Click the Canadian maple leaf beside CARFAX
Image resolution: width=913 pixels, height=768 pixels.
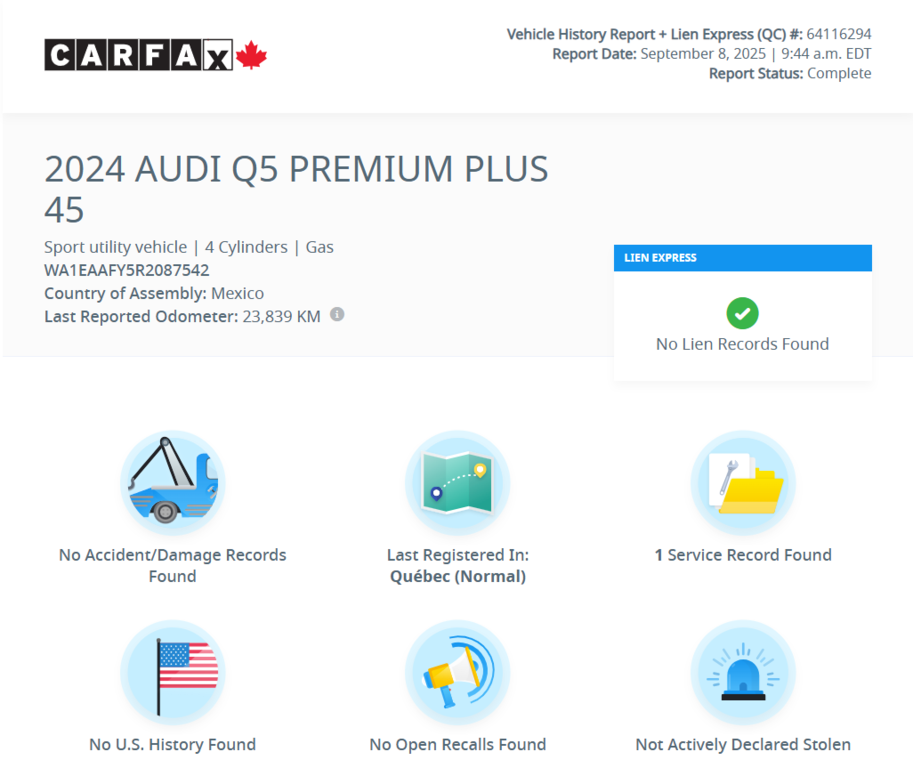pyautogui.click(x=250, y=55)
